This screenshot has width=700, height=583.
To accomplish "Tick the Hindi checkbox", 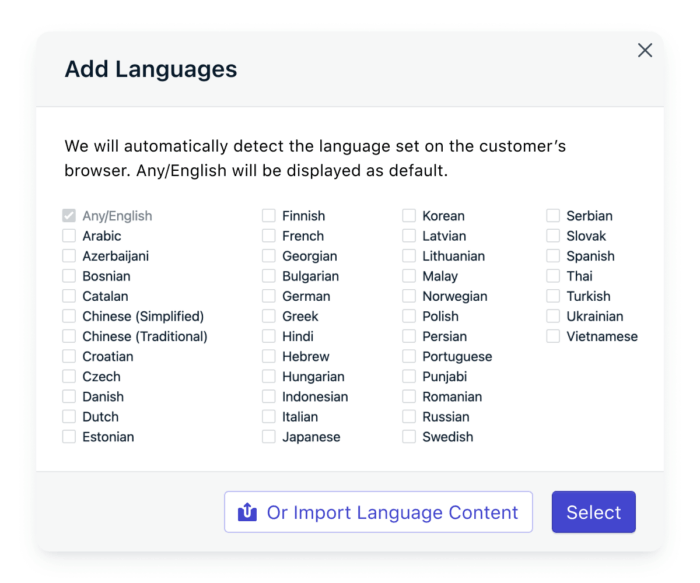I will [x=269, y=336].
